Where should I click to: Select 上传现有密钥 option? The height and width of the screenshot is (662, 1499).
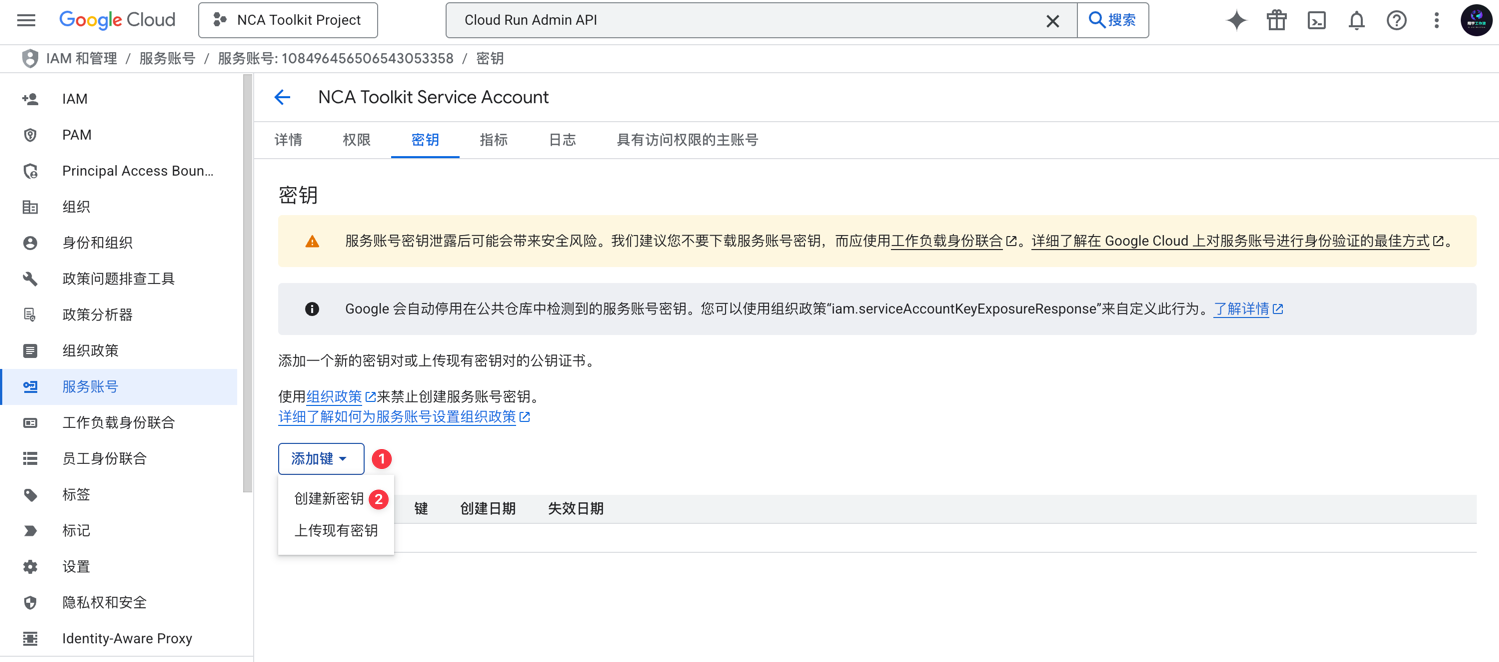pyautogui.click(x=336, y=530)
